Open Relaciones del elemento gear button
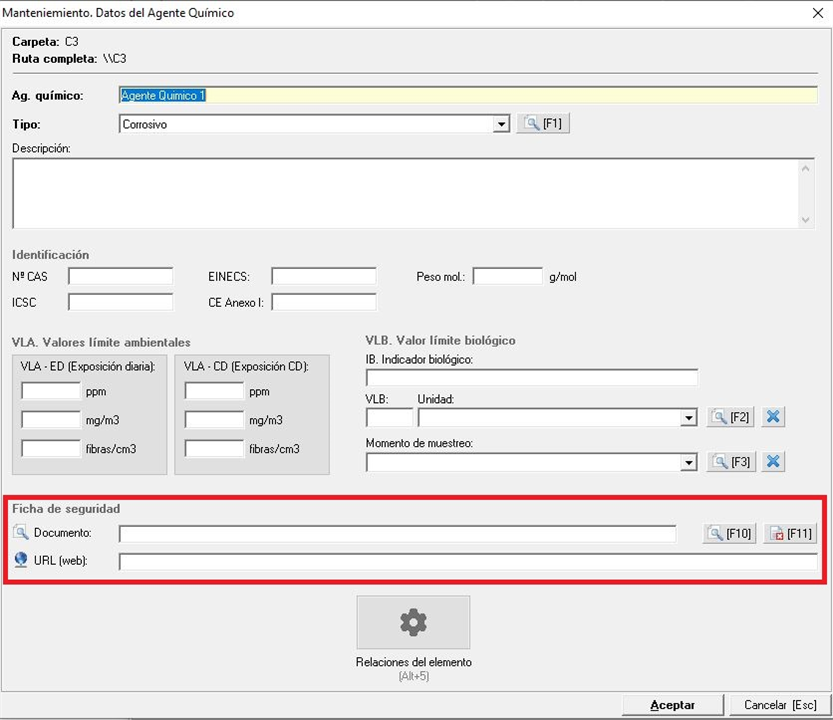 click(413, 622)
